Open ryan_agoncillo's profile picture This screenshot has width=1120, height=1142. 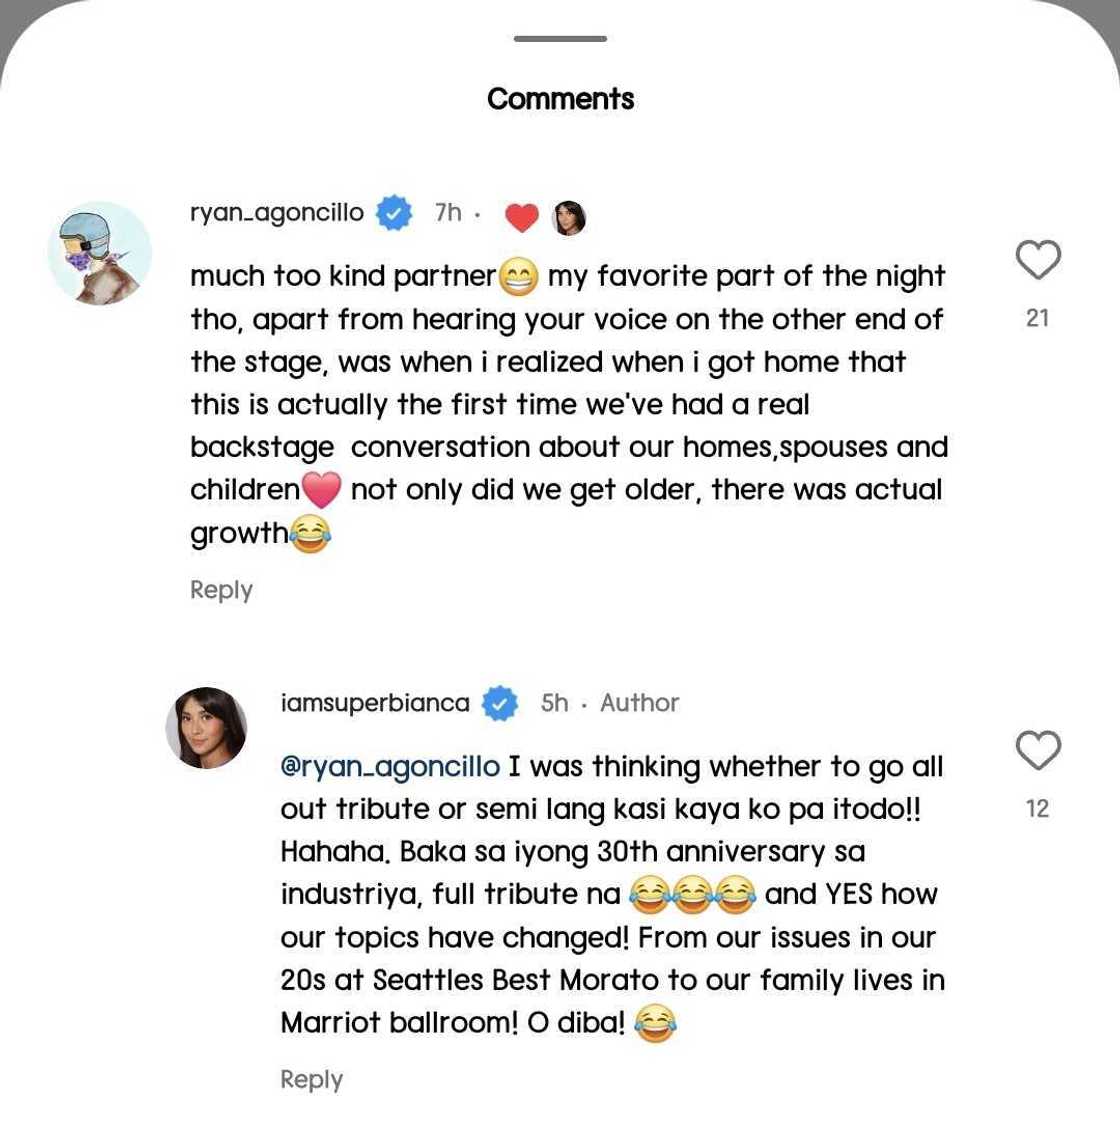(100, 253)
